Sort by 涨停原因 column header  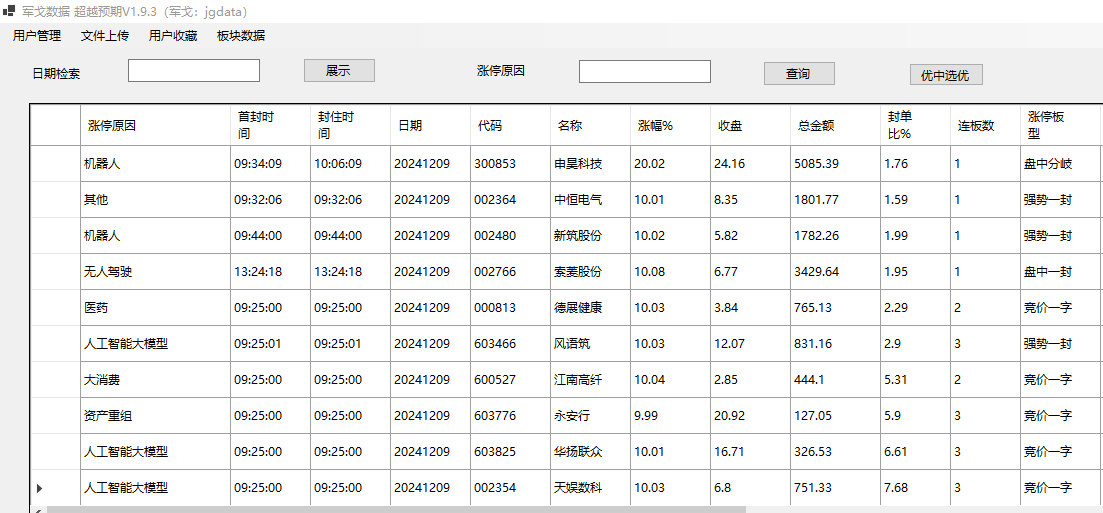pyautogui.click(x=155, y=126)
